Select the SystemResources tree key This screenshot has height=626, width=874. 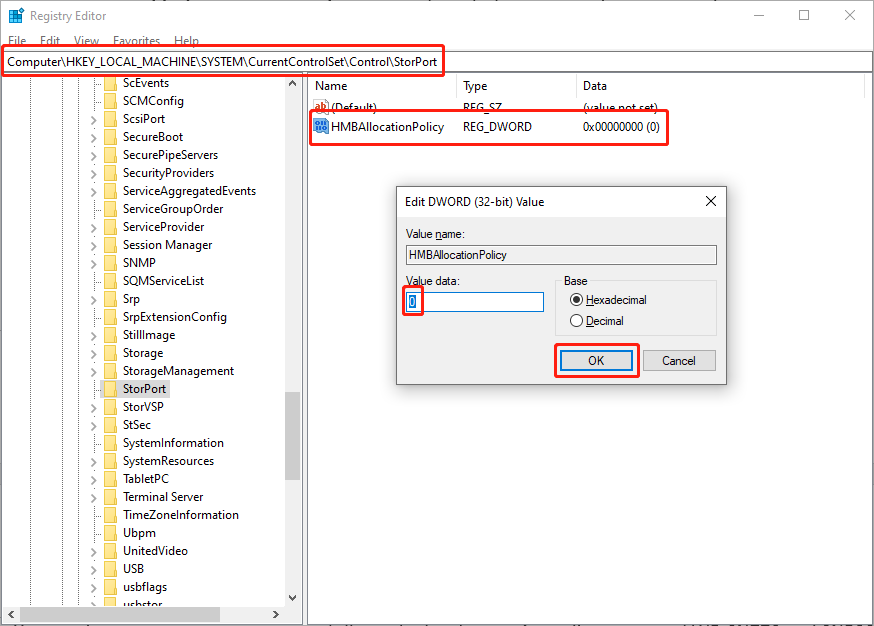coord(168,461)
